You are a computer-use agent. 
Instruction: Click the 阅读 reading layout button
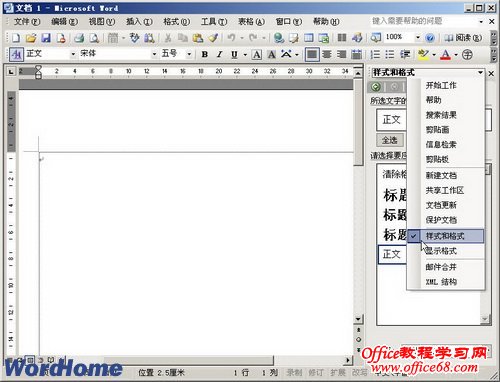click(x=464, y=38)
